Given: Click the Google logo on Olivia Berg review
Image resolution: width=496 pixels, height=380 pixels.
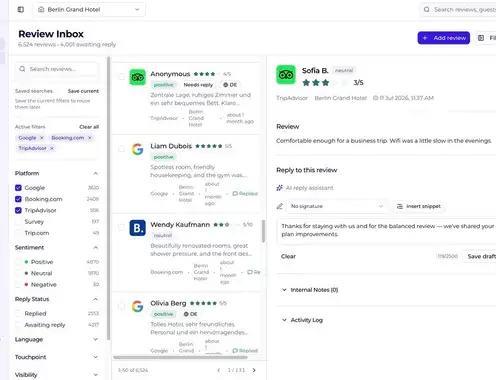Looking at the screenshot, I should coord(137,306).
